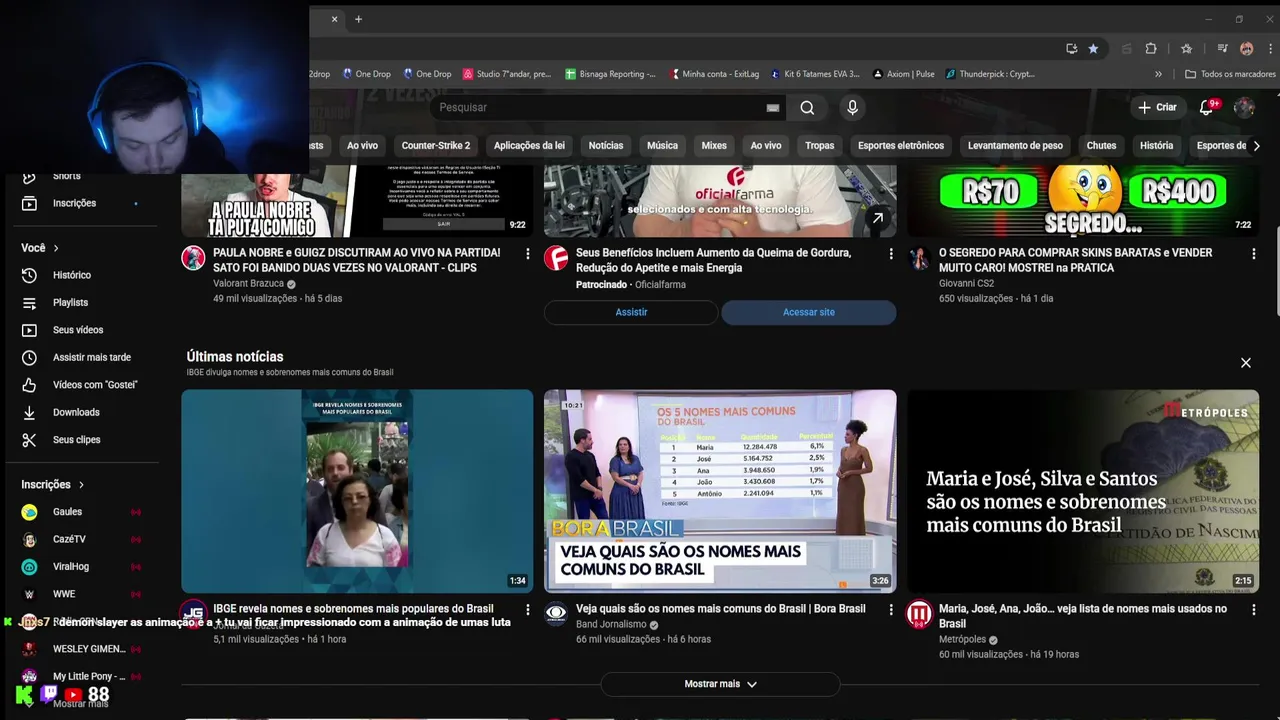This screenshot has height=720, width=1280.
Task: Expand the Inscrições section header
Action: (x=53, y=485)
